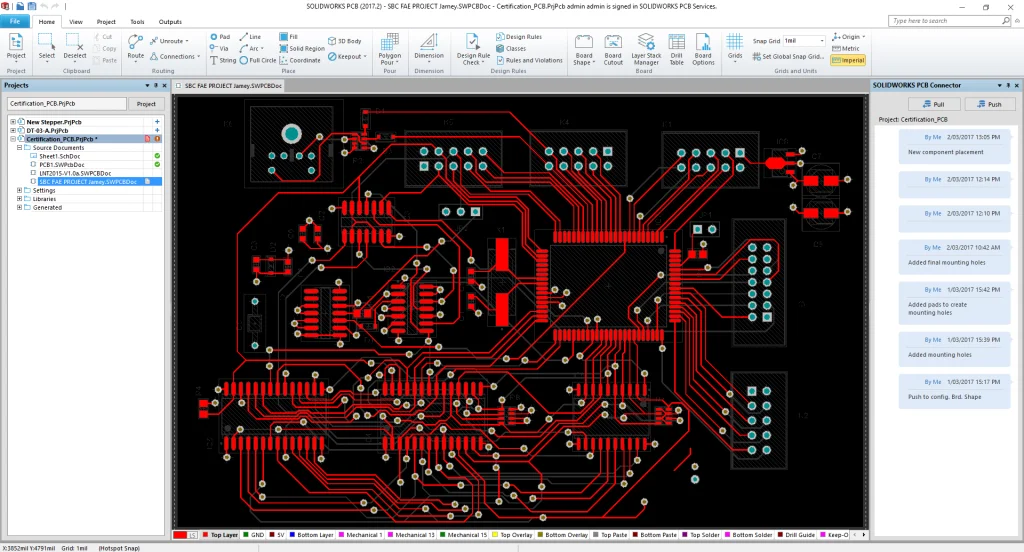Open the Keepout dropdown arrow
The width and height of the screenshot is (1024, 552).
pos(366,57)
